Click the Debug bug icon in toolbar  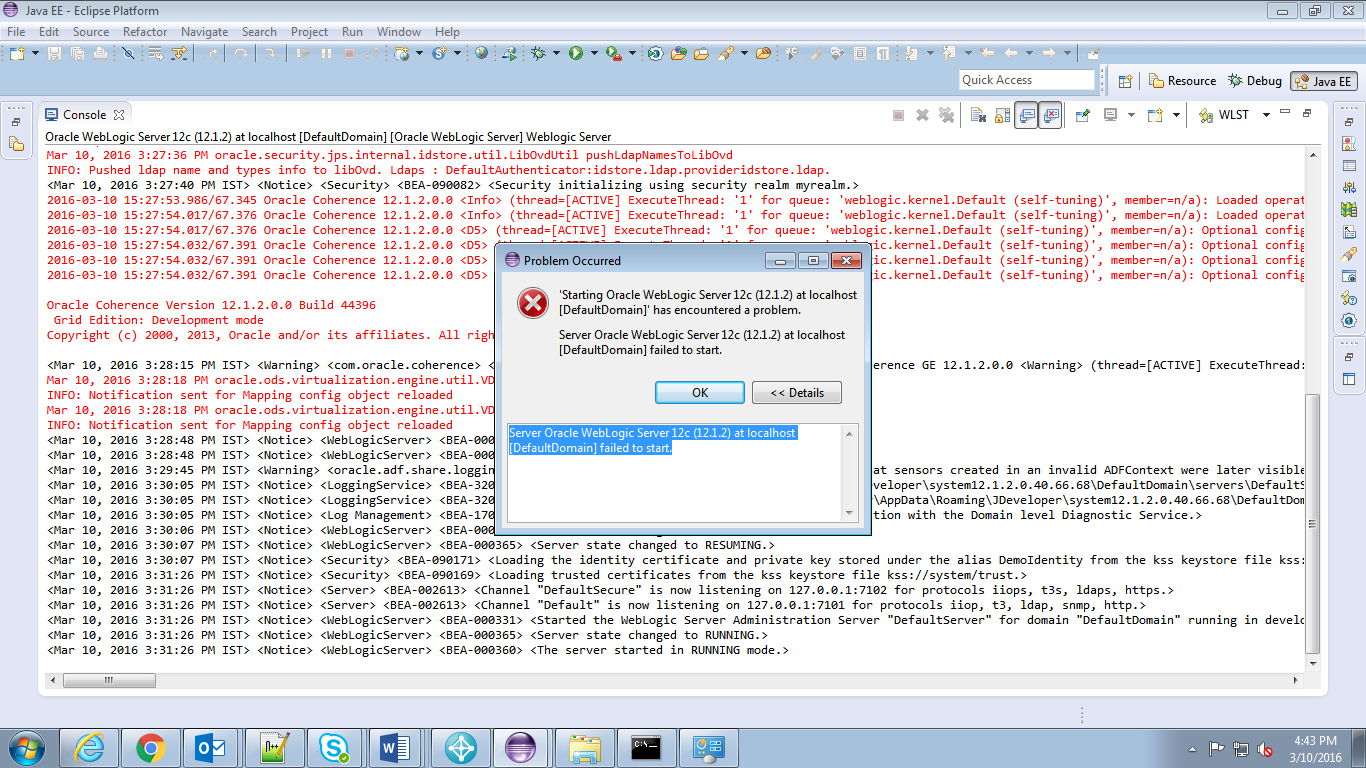pos(538,53)
